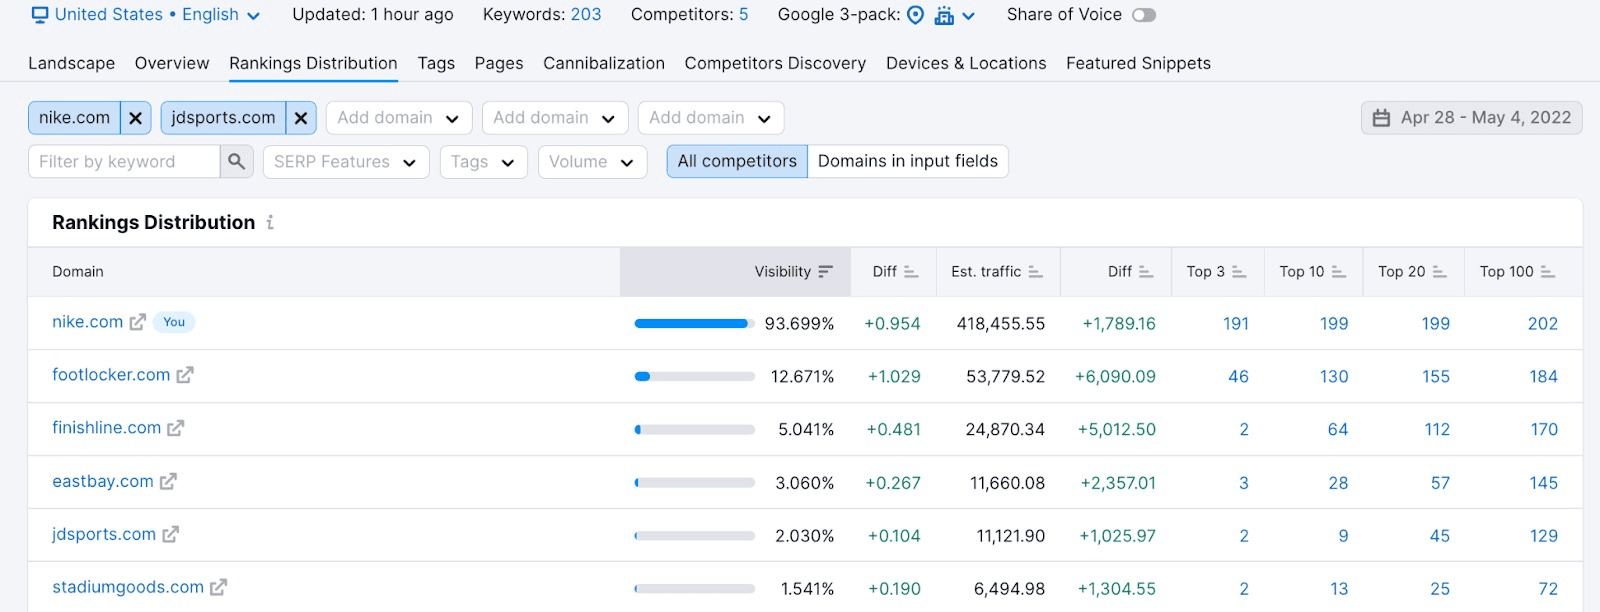Click calendar icon in date range button
Viewport: 1600px width, 612px height.
click(x=1381, y=118)
